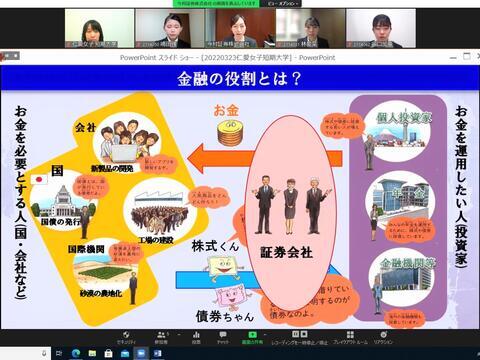The image size is (480, 360).
Task: Expand the caret next to Participants
Action: point(179,334)
